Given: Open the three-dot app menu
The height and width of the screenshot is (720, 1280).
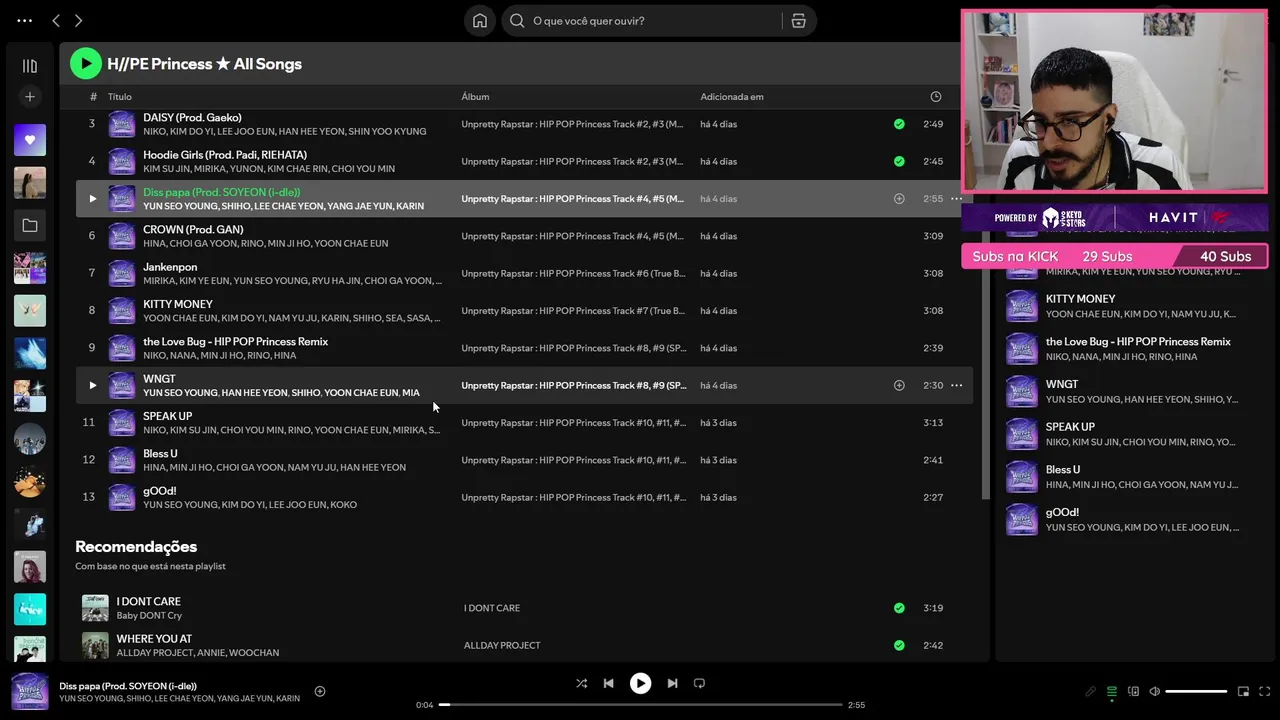Looking at the screenshot, I should click(25, 20).
